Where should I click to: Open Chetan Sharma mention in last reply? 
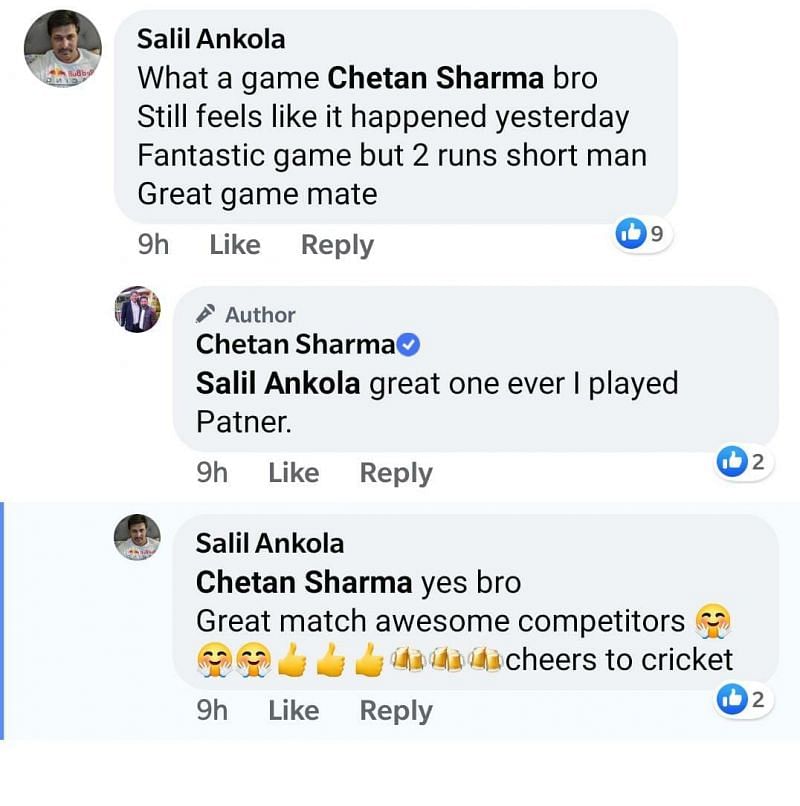[x=304, y=582]
